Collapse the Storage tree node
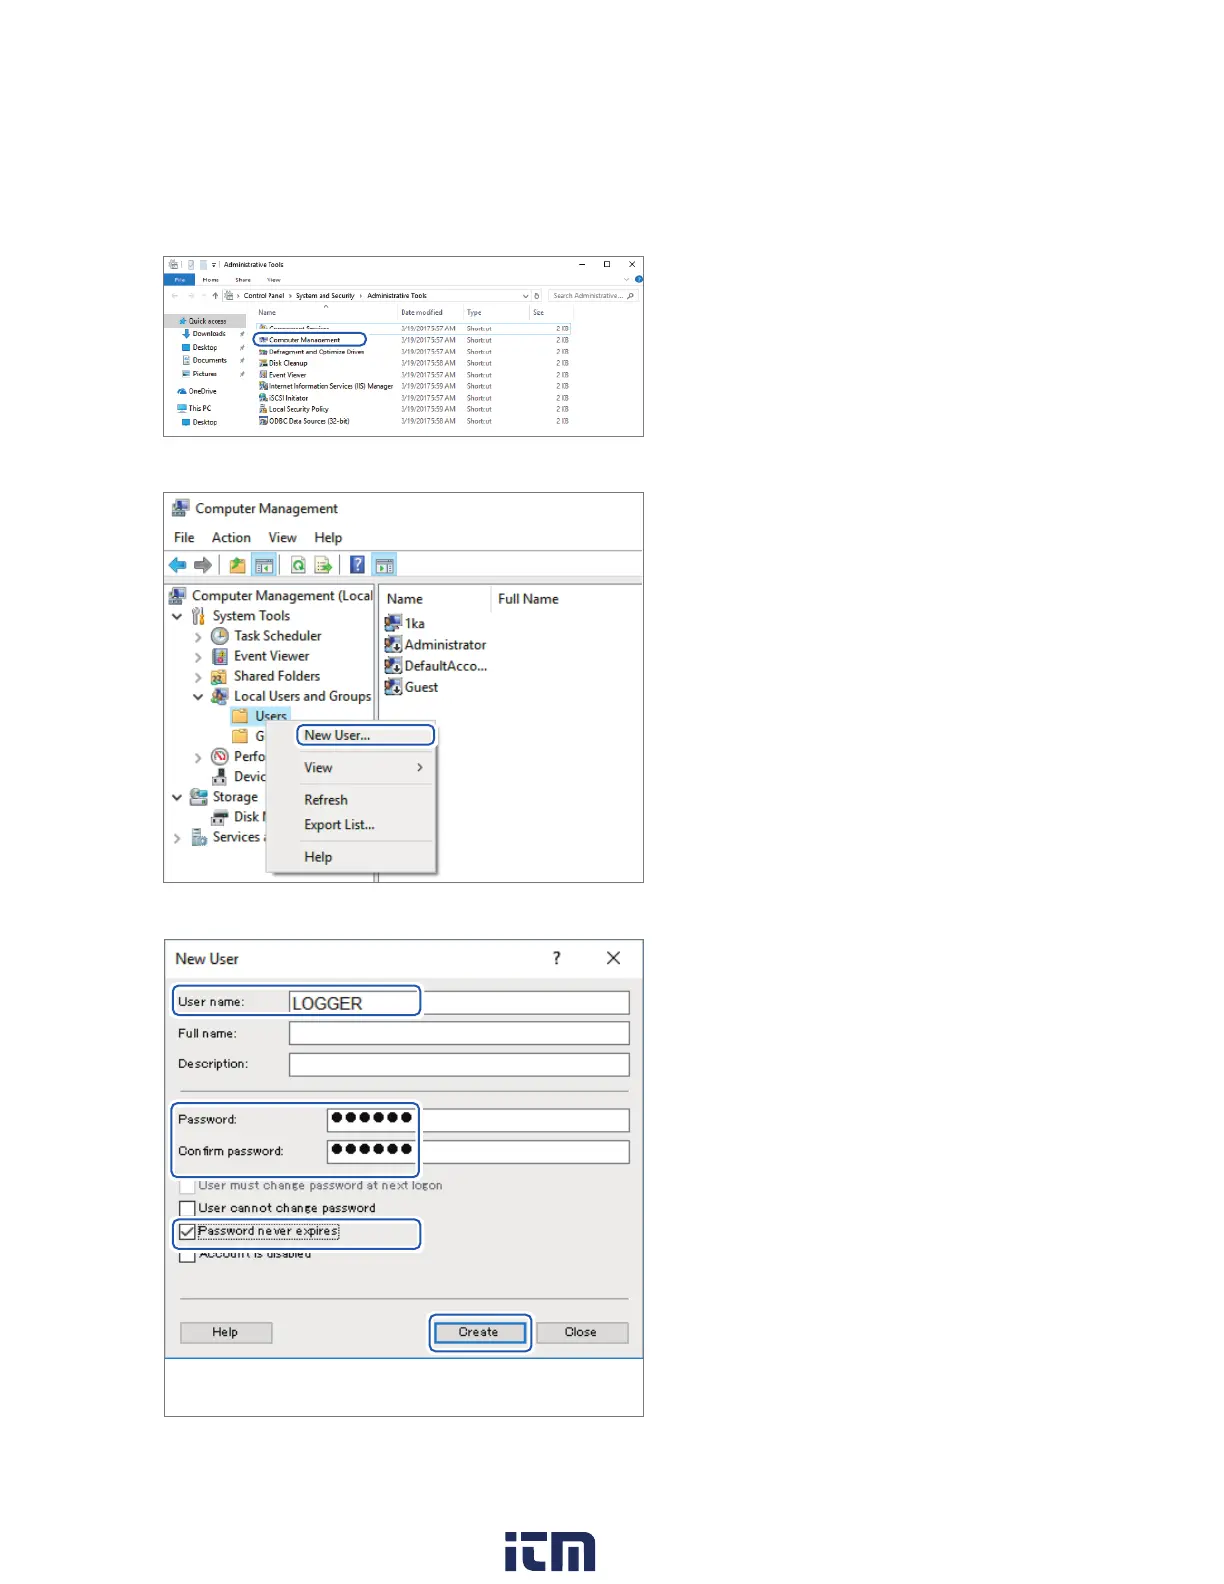Image resolution: width=1224 pixels, height=1584 pixels. click(177, 797)
